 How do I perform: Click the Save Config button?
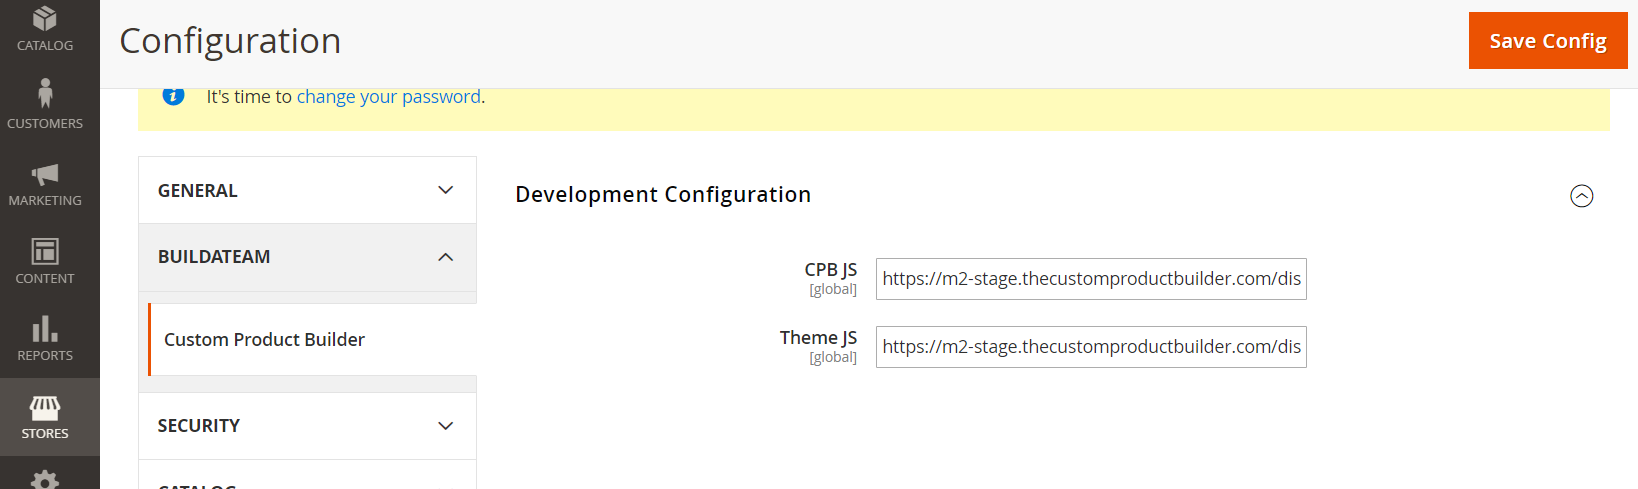[x=1548, y=41]
